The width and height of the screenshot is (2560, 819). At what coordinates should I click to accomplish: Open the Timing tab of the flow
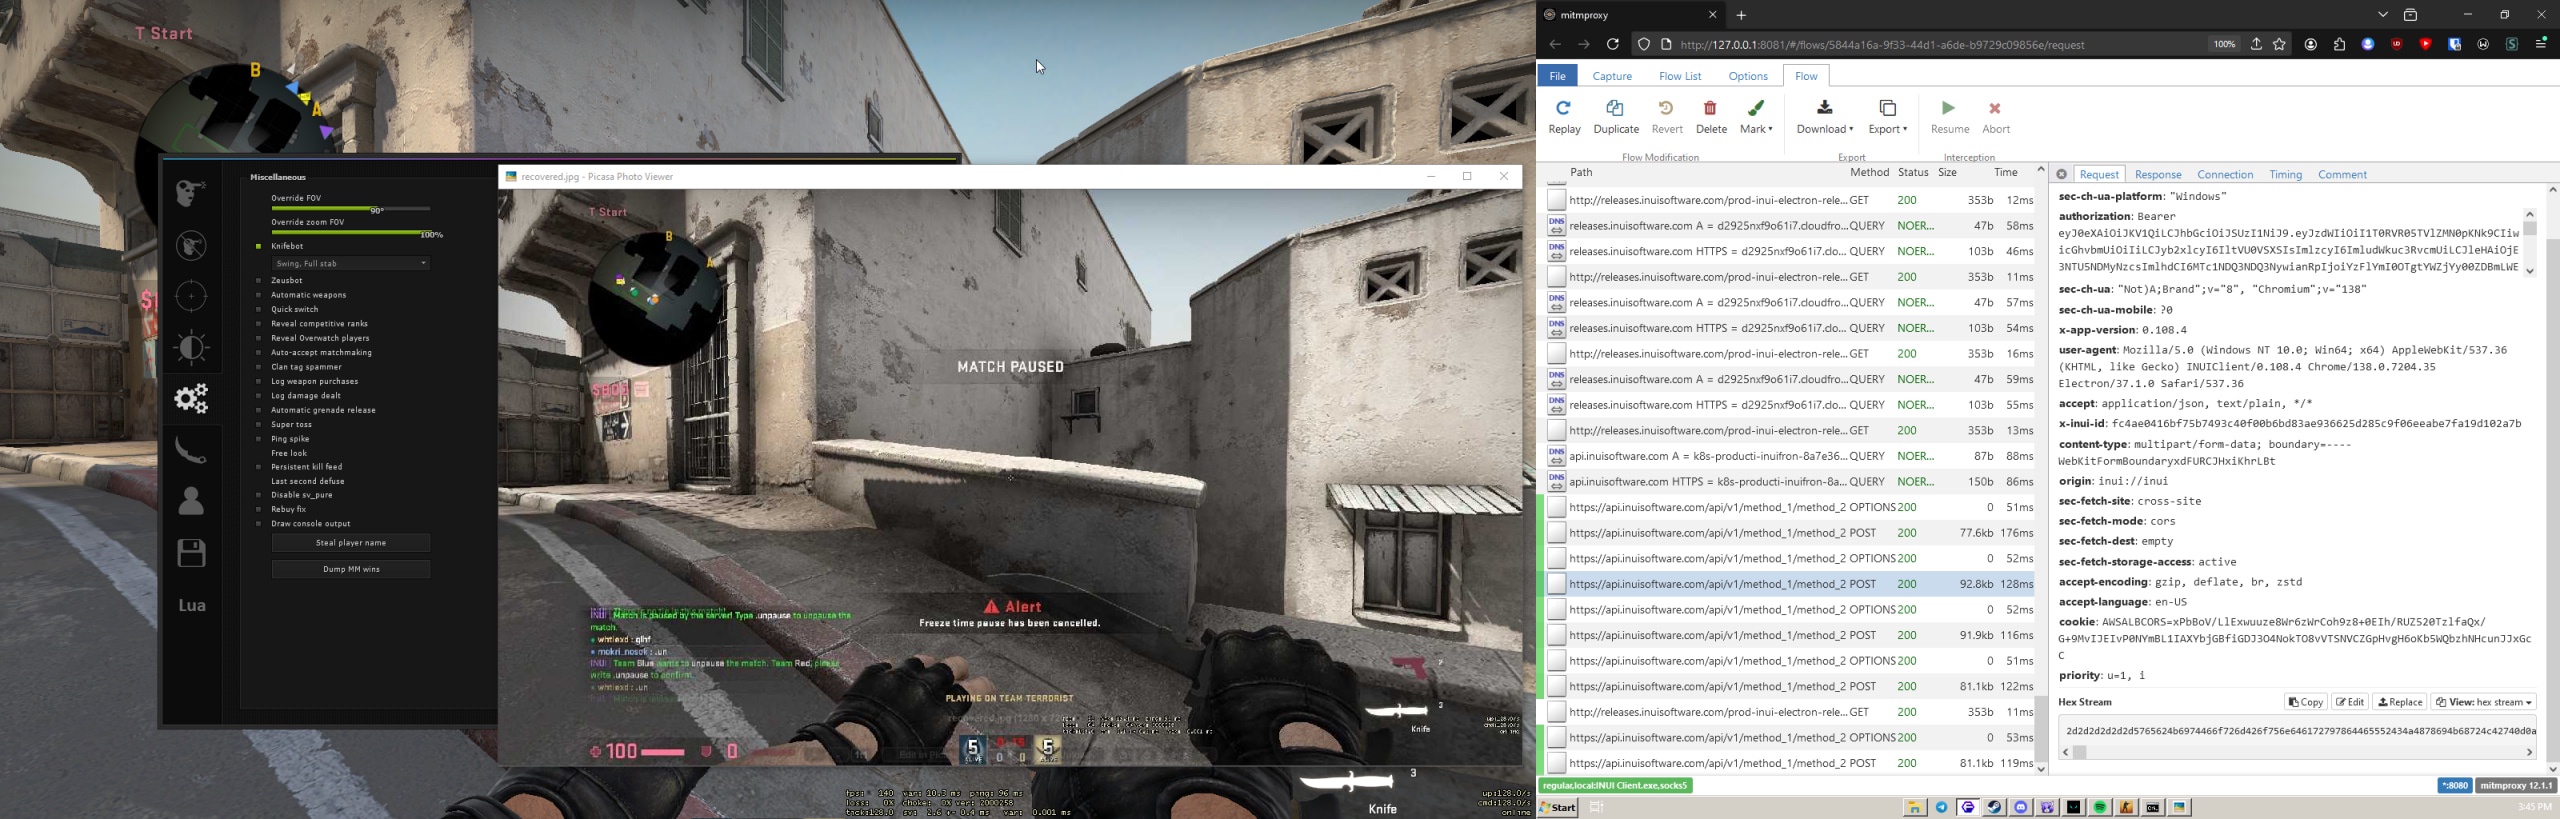coord(2285,175)
